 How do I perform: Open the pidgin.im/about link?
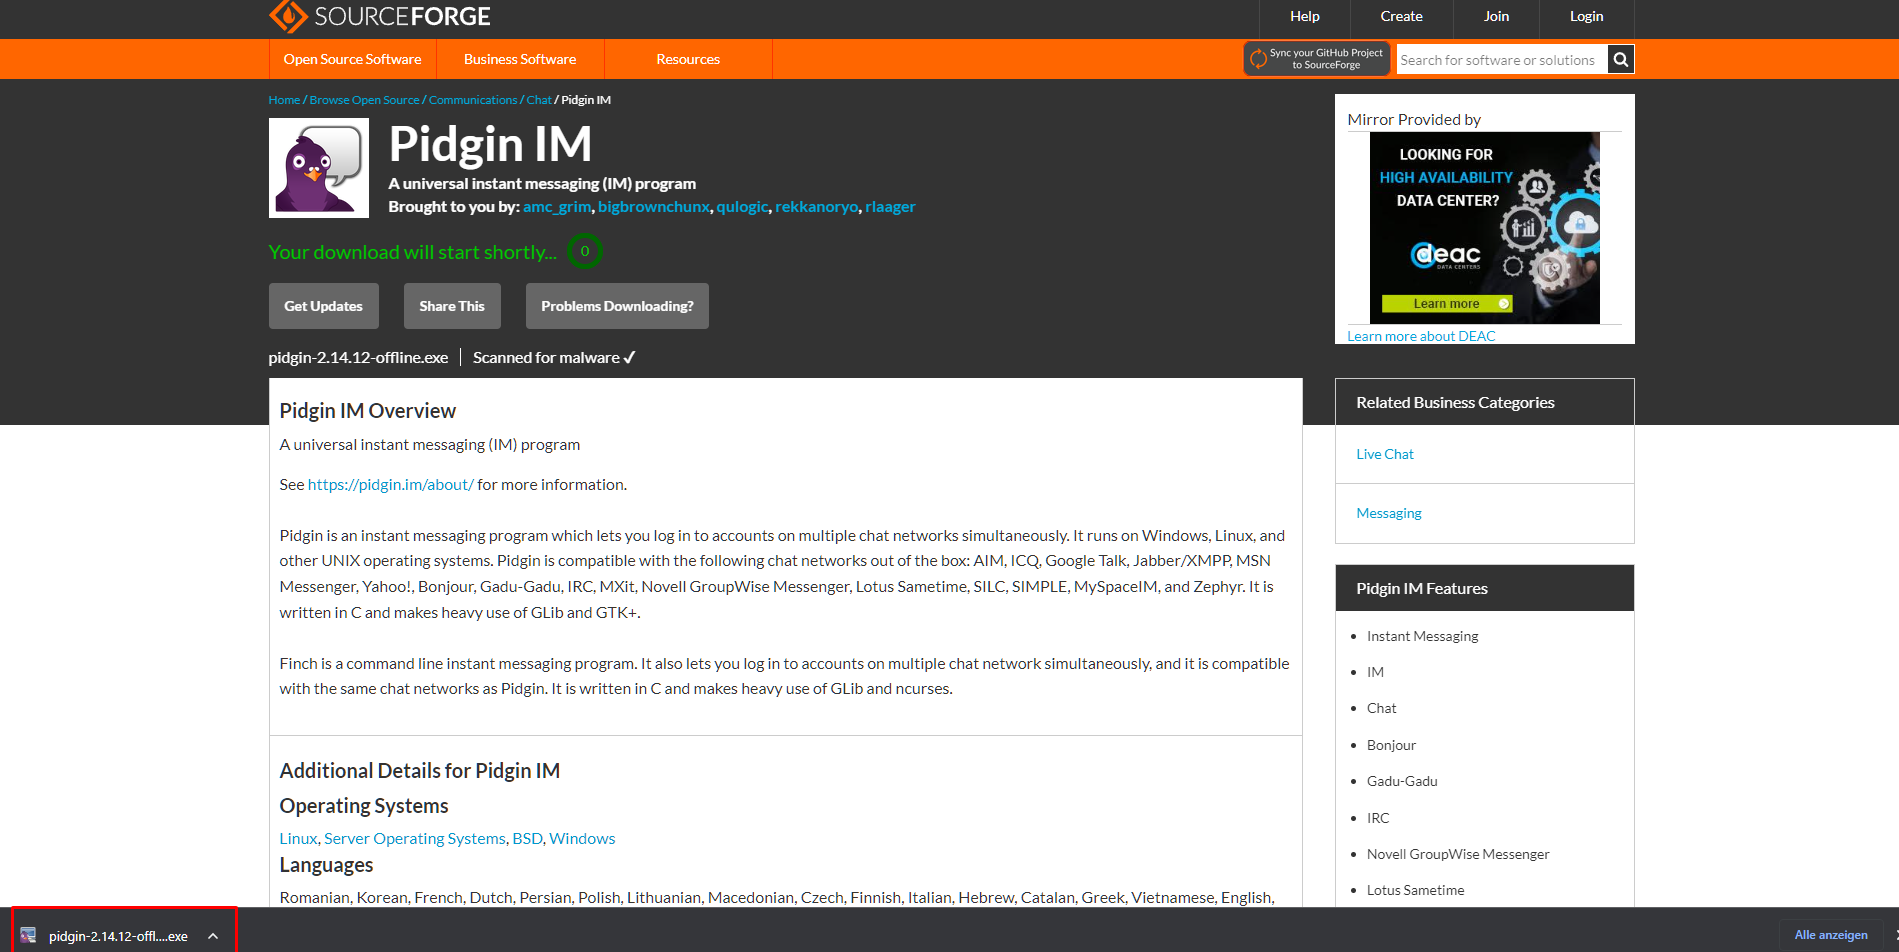coord(391,485)
